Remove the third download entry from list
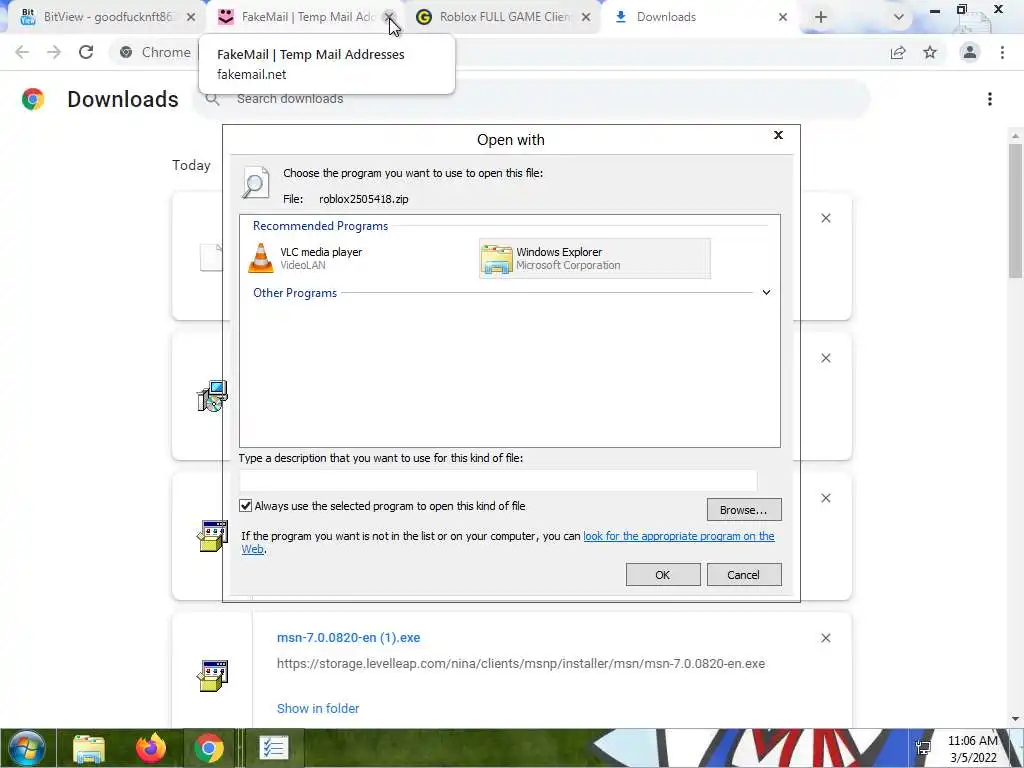Image resolution: width=1024 pixels, height=768 pixels. tap(825, 498)
